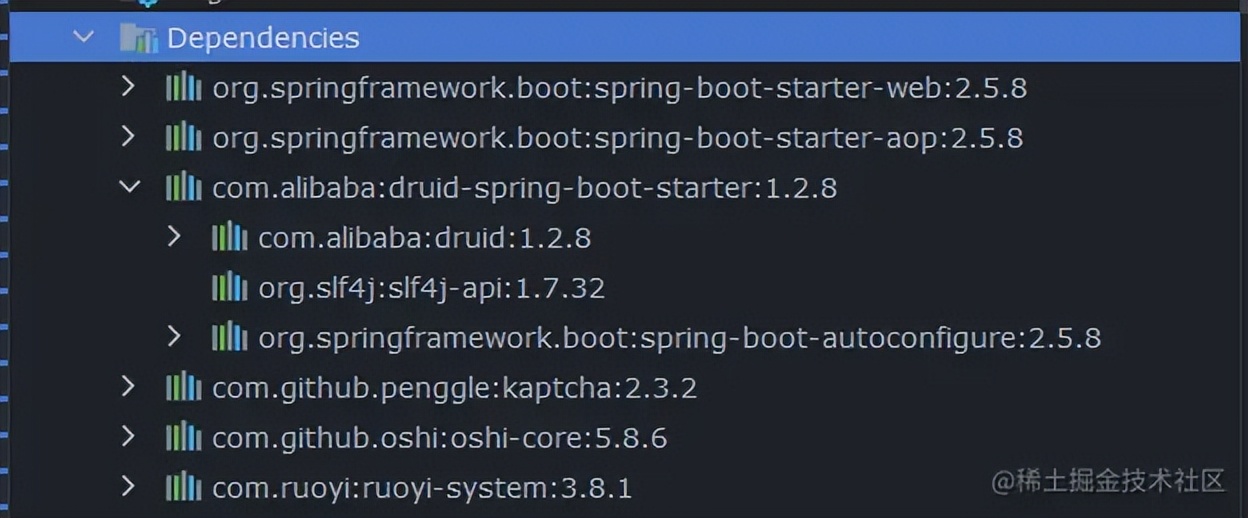Click library icon beside slf4j-api

tap(229, 288)
